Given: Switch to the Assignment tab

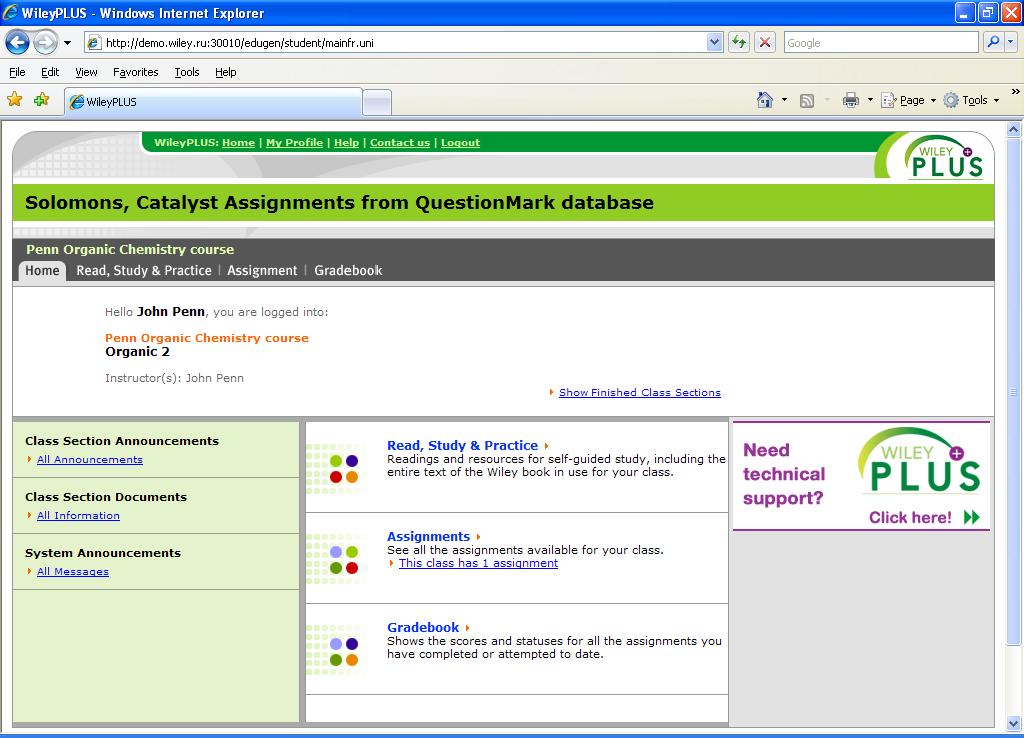Looking at the screenshot, I should coord(262,270).
